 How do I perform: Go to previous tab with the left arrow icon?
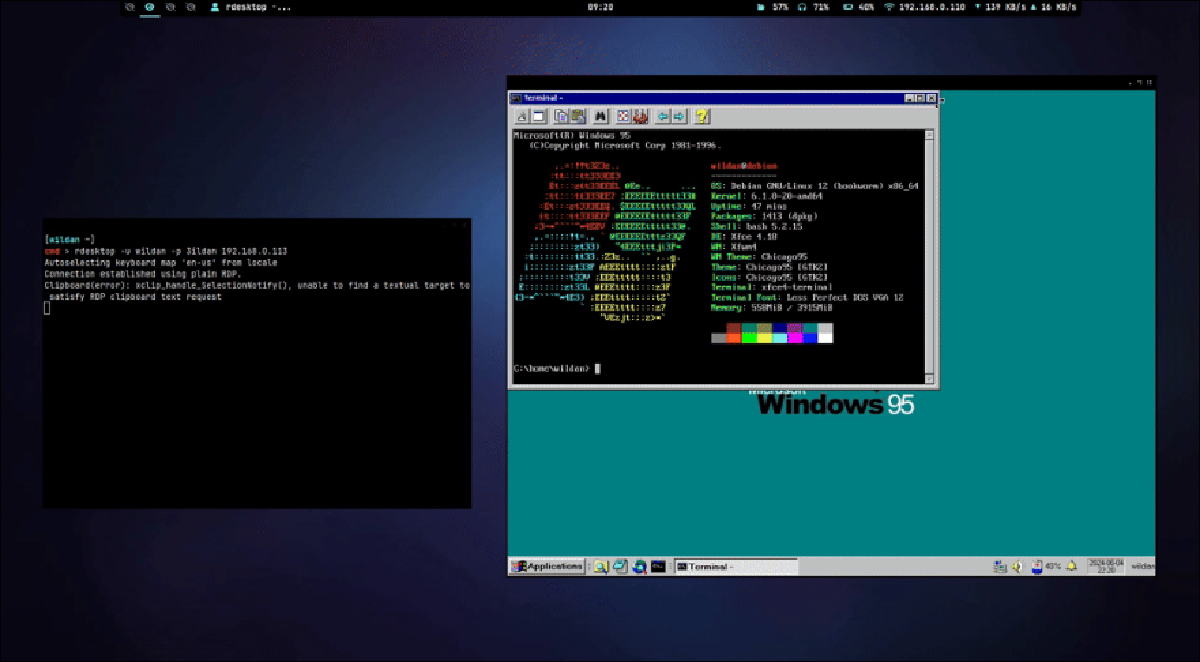tap(663, 116)
